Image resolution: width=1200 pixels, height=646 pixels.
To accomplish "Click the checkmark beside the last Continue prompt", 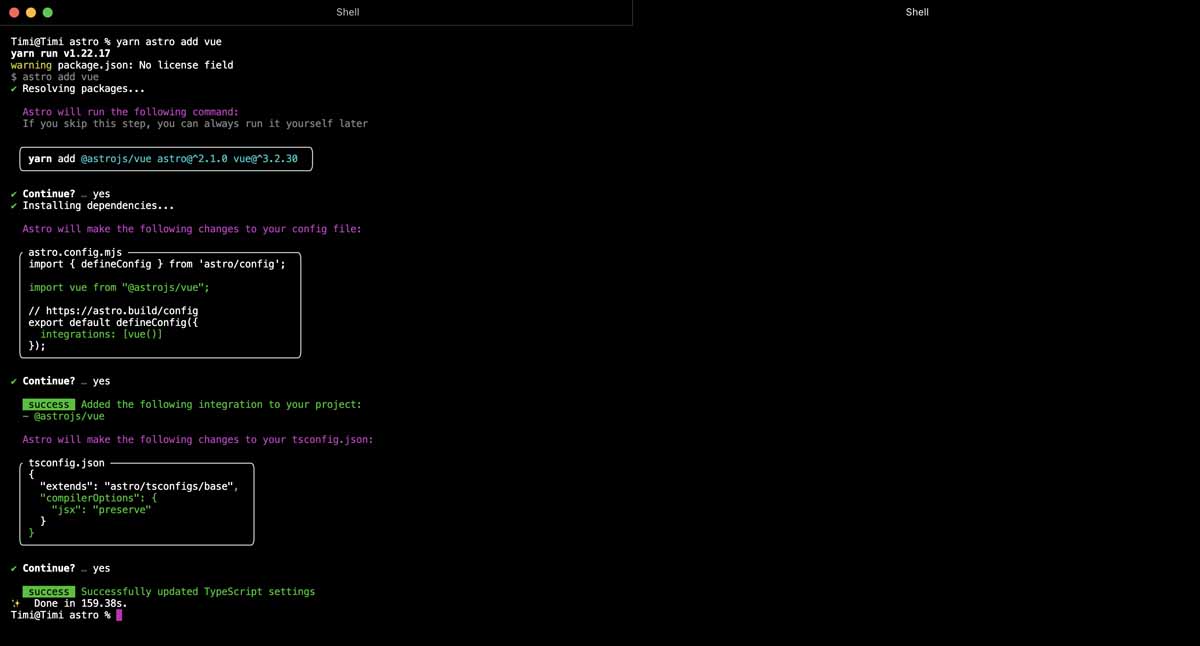I will (12, 567).
